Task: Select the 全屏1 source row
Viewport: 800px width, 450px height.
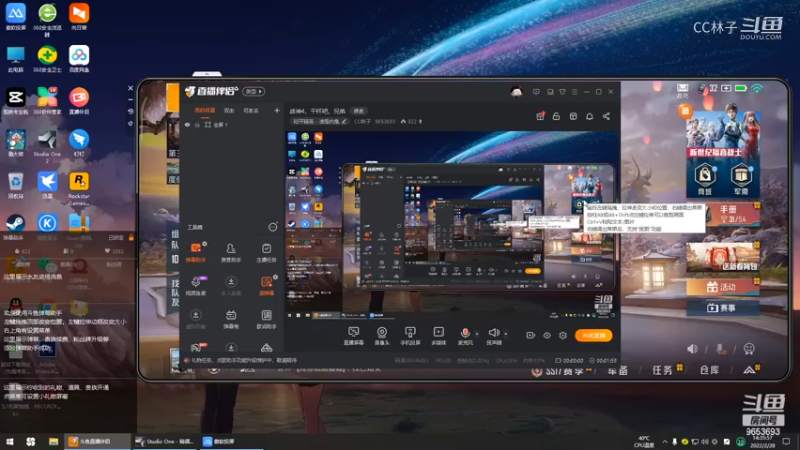Action: pyautogui.click(x=232, y=124)
